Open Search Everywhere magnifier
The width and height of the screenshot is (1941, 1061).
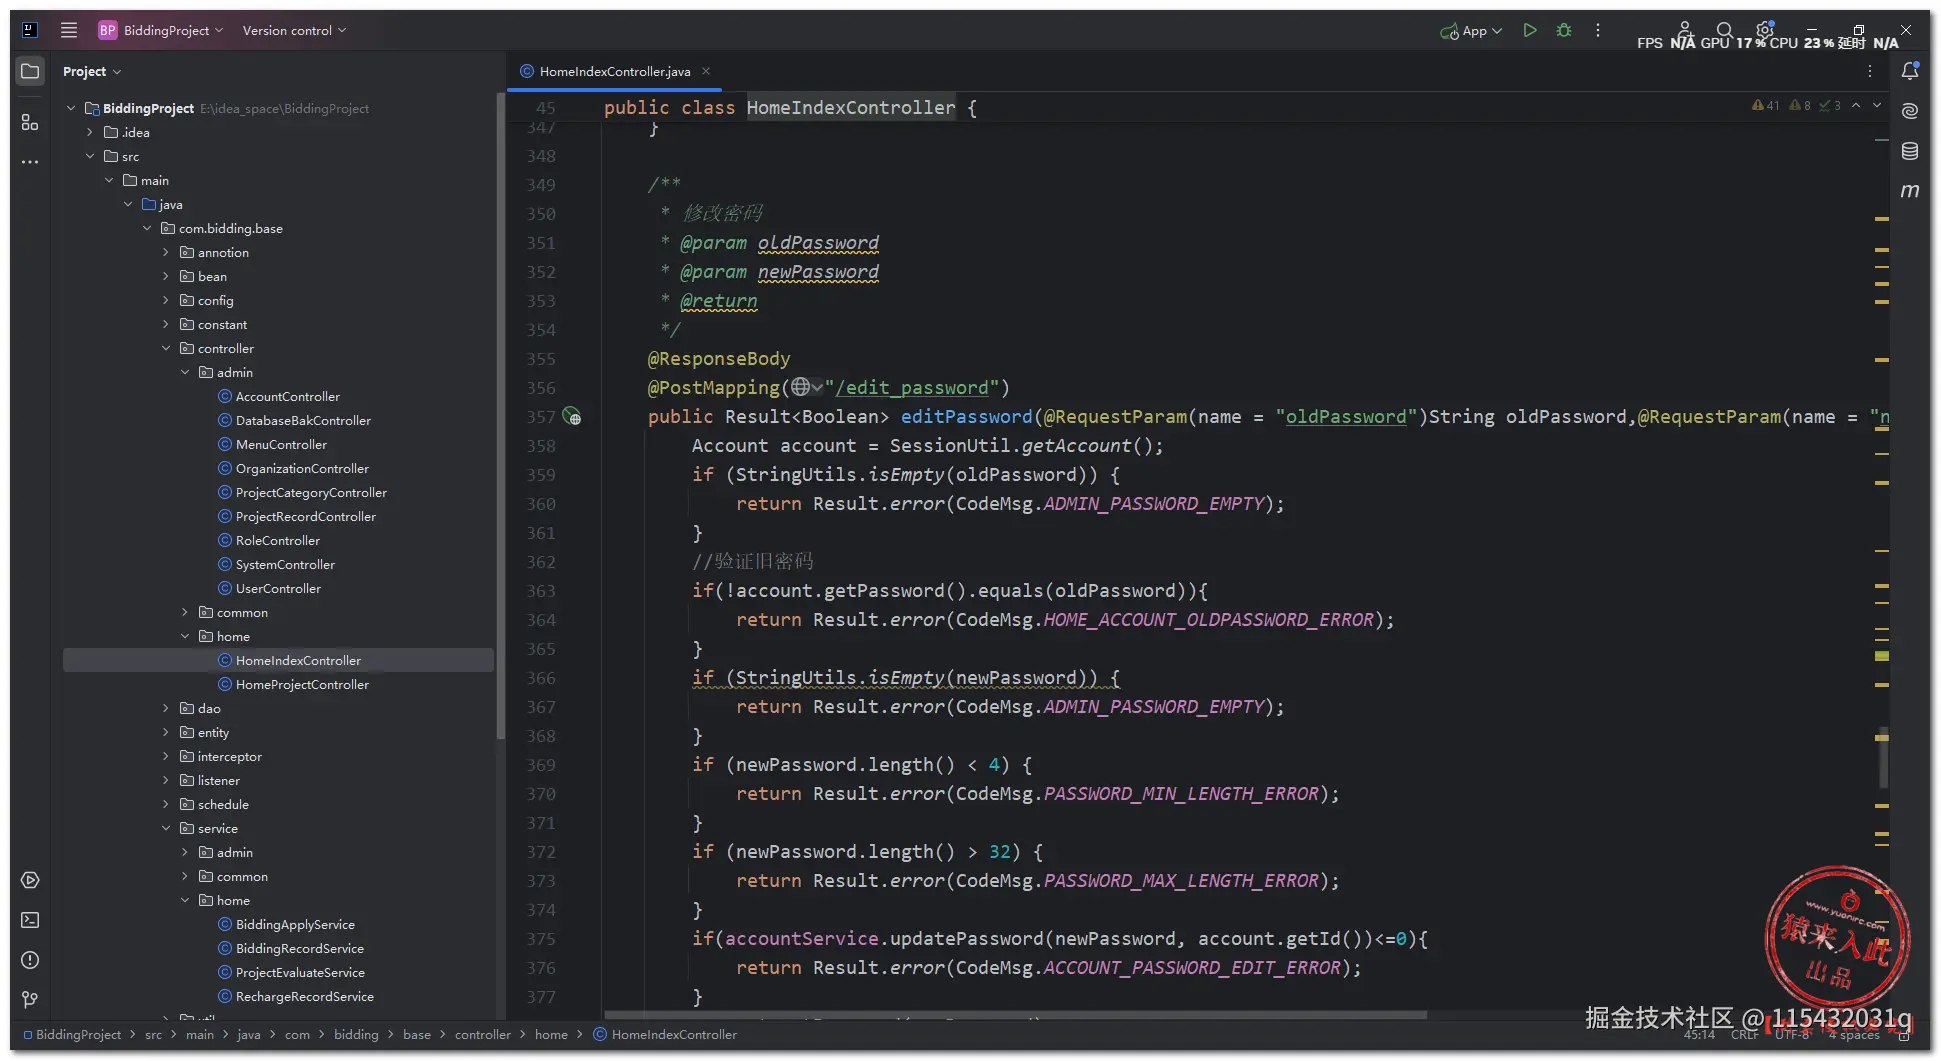1725,30
